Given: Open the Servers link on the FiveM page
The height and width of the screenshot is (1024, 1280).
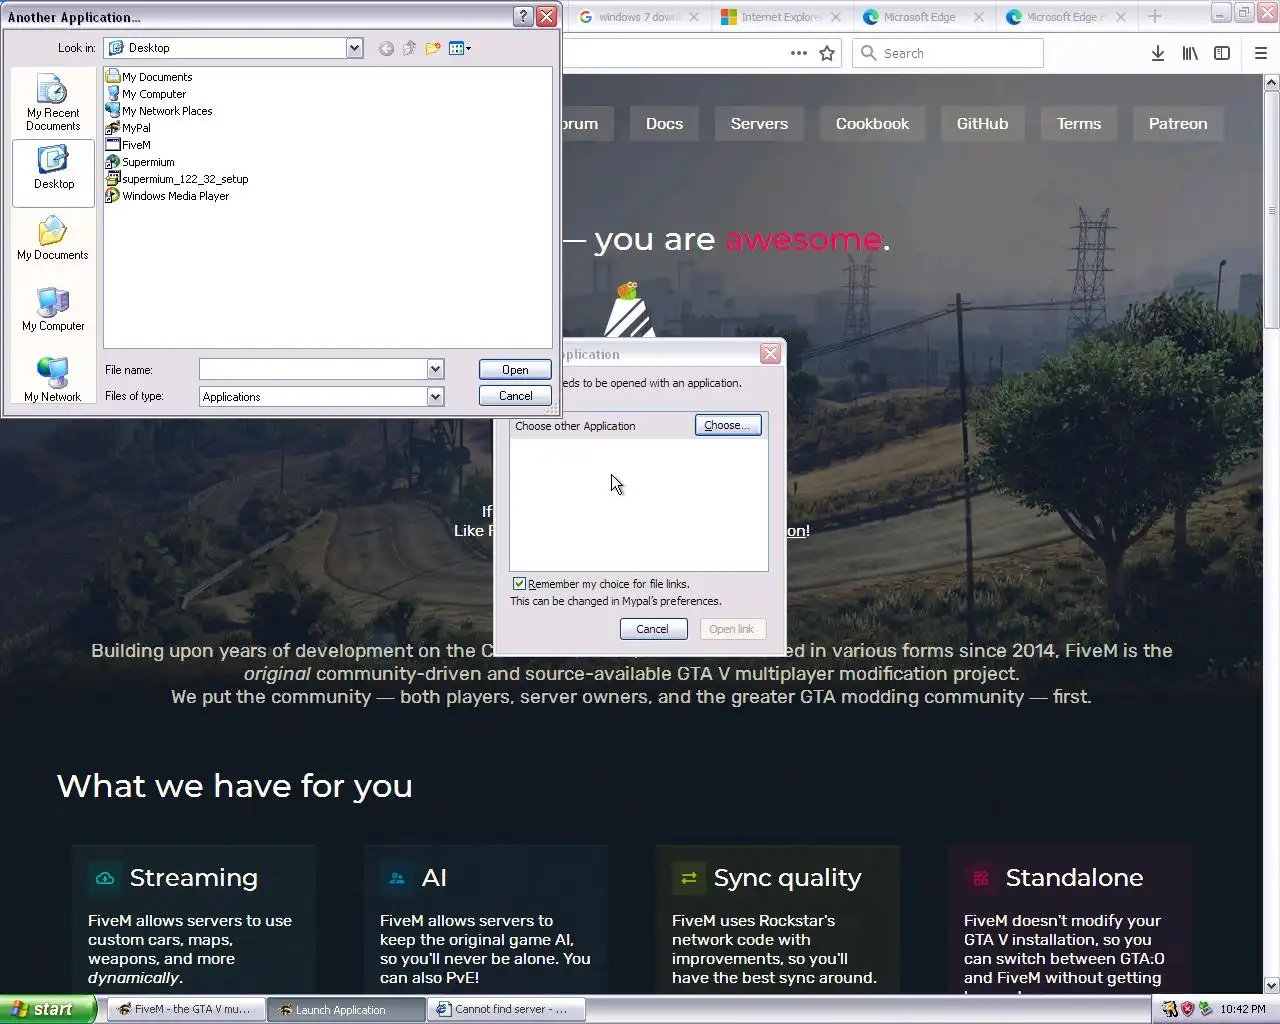Looking at the screenshot, I should [759, 124].
